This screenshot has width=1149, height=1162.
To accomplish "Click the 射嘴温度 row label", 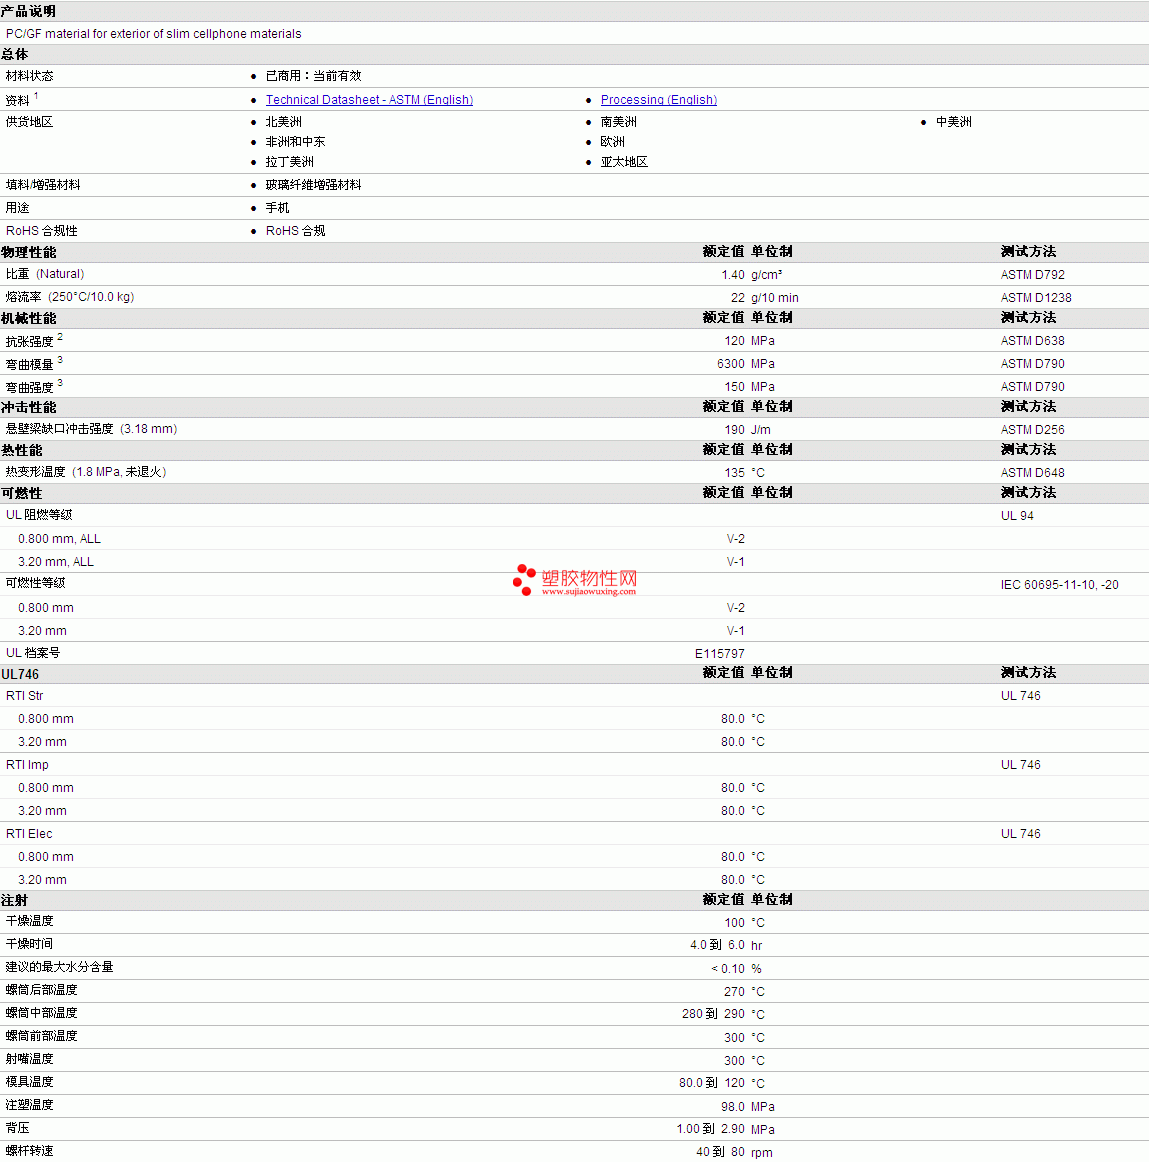I will pos(30,1059).
